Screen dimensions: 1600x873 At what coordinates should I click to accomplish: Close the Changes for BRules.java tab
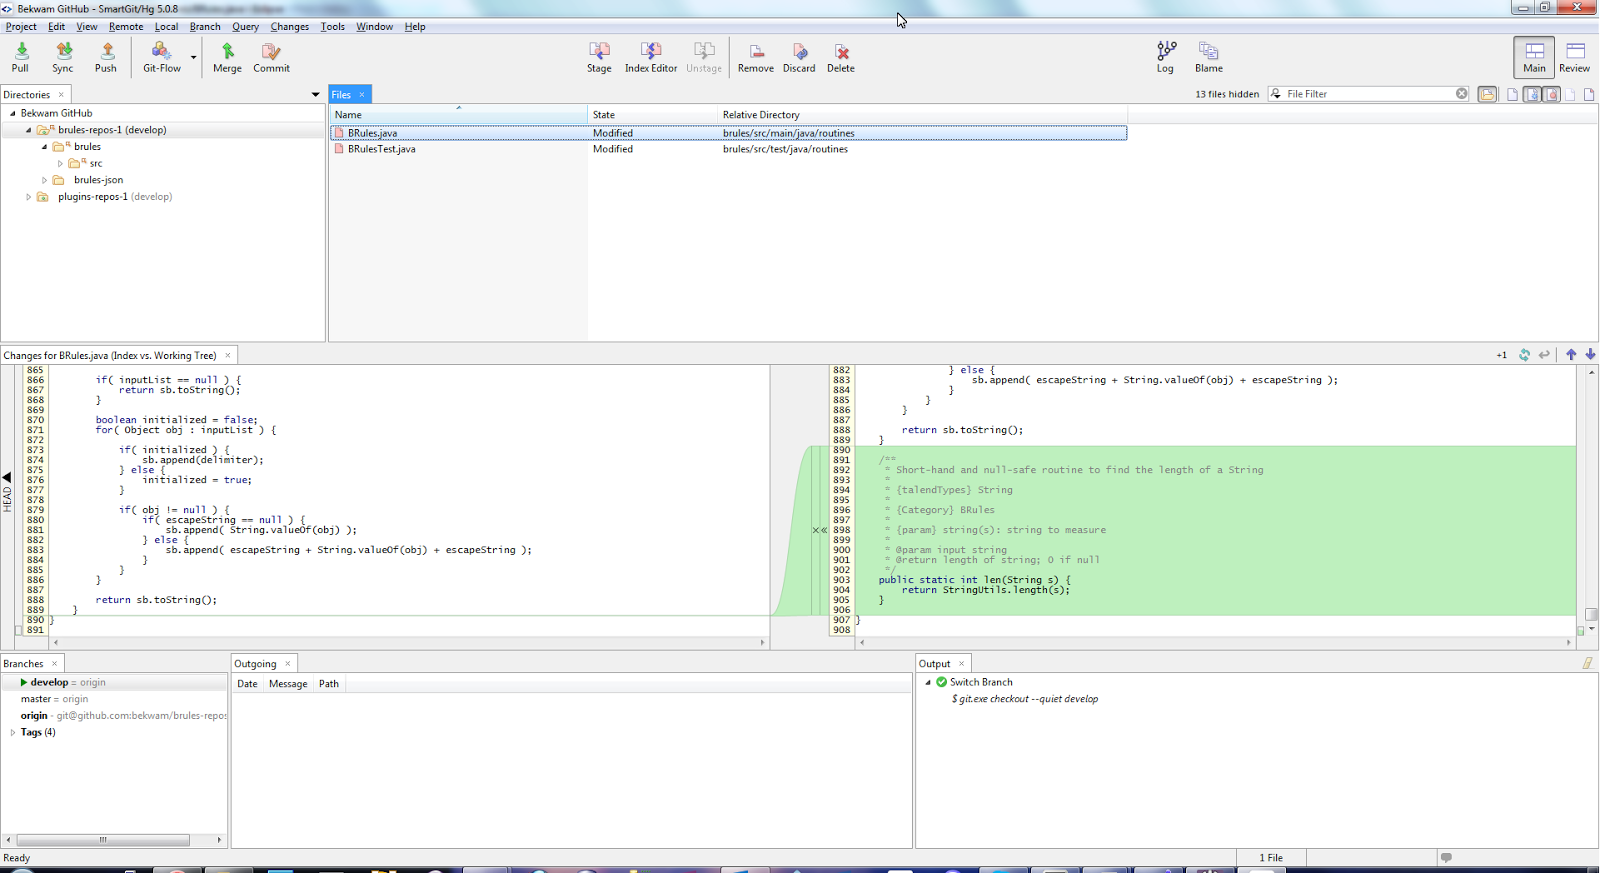(228, 355)
